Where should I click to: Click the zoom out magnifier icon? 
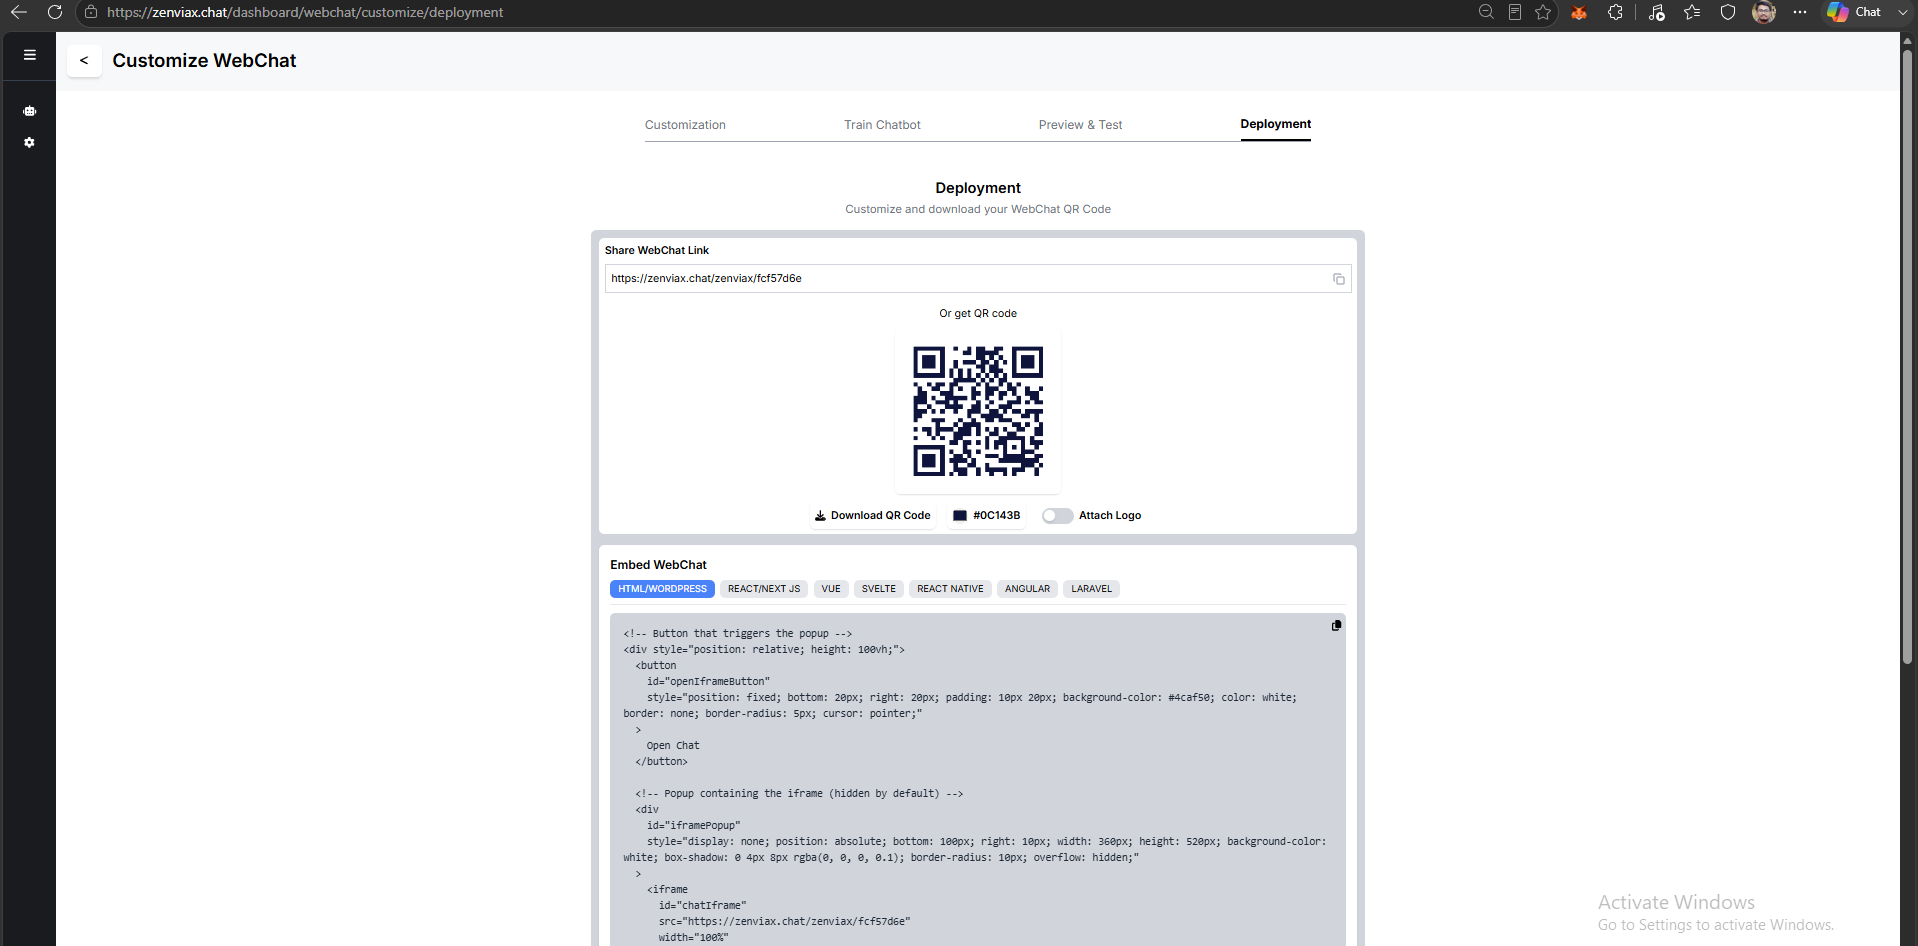[x=1486, y=12]
